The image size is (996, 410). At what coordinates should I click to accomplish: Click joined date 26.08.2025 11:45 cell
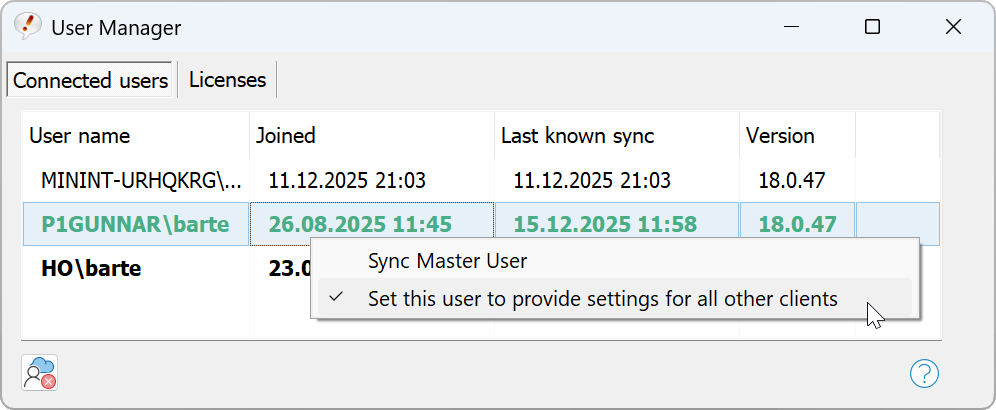pyautogui.click(x=360, y=224)
